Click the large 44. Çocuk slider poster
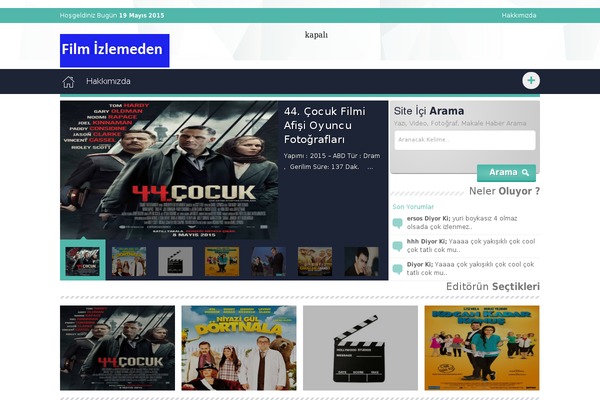Viewport: 600px width, 400px height. [x=169, y=170]
